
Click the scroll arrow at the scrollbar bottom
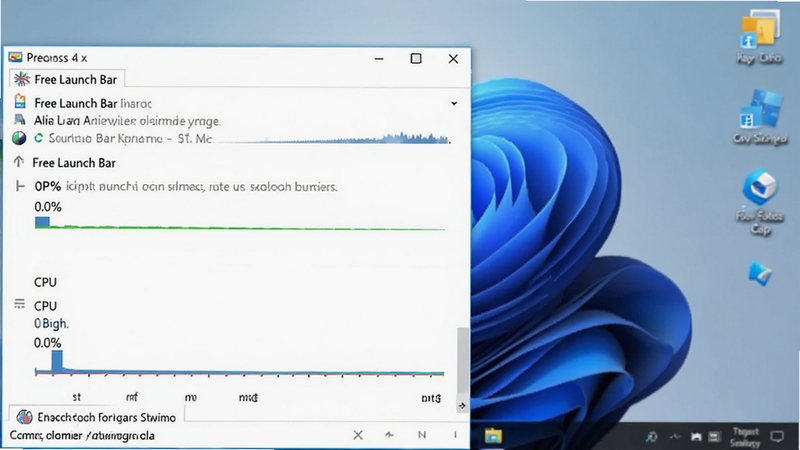click(462, 406)
